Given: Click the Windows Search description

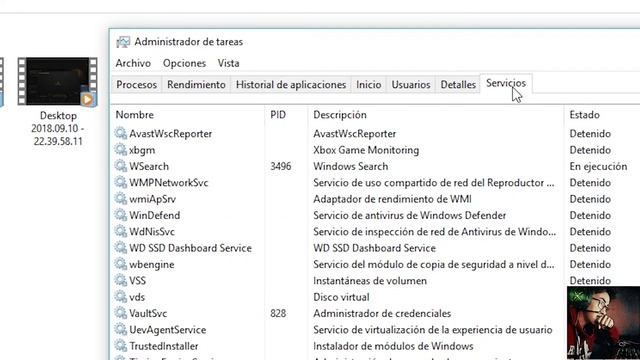Looking at the screenshot, I should [x=351, y=166].
